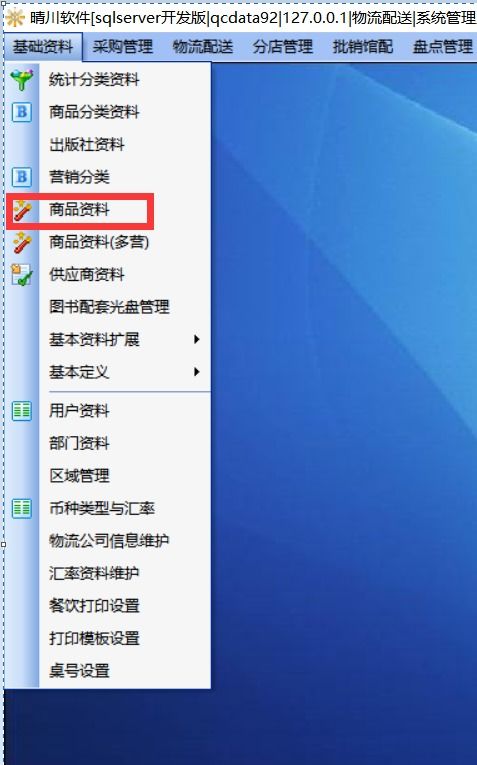Open the 物流配送 menu
Screen dimensions: 477x765
[x=203, y=47]
